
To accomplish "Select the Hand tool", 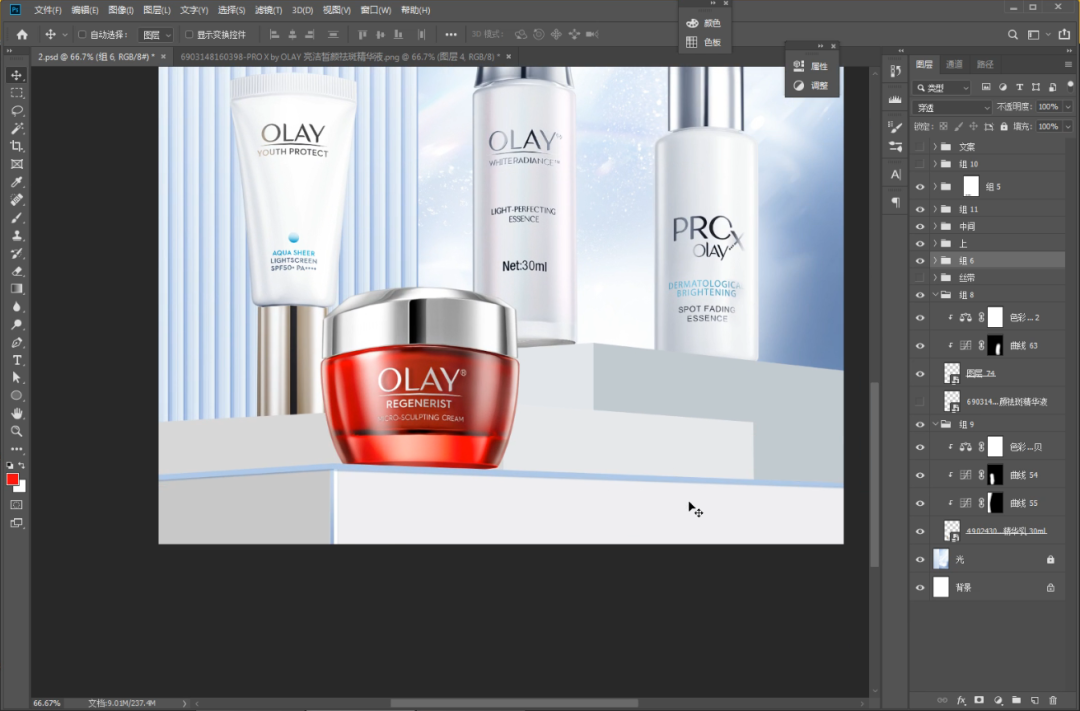I will coord(17,413).
